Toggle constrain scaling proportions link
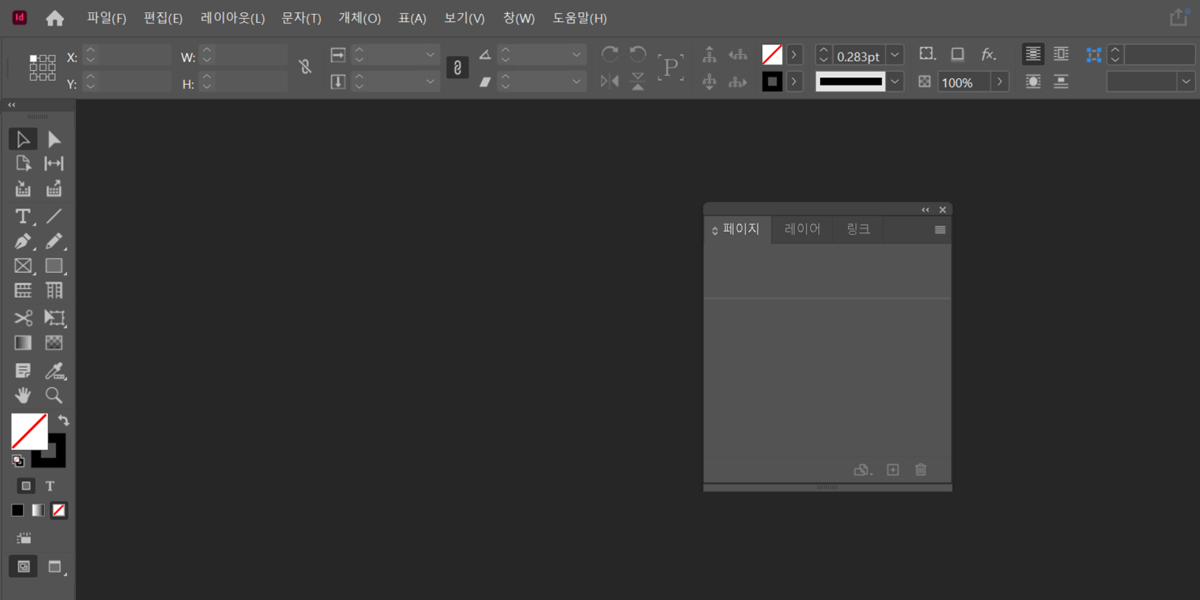Viewport: 1200px width, 600px height. point(457,67)
